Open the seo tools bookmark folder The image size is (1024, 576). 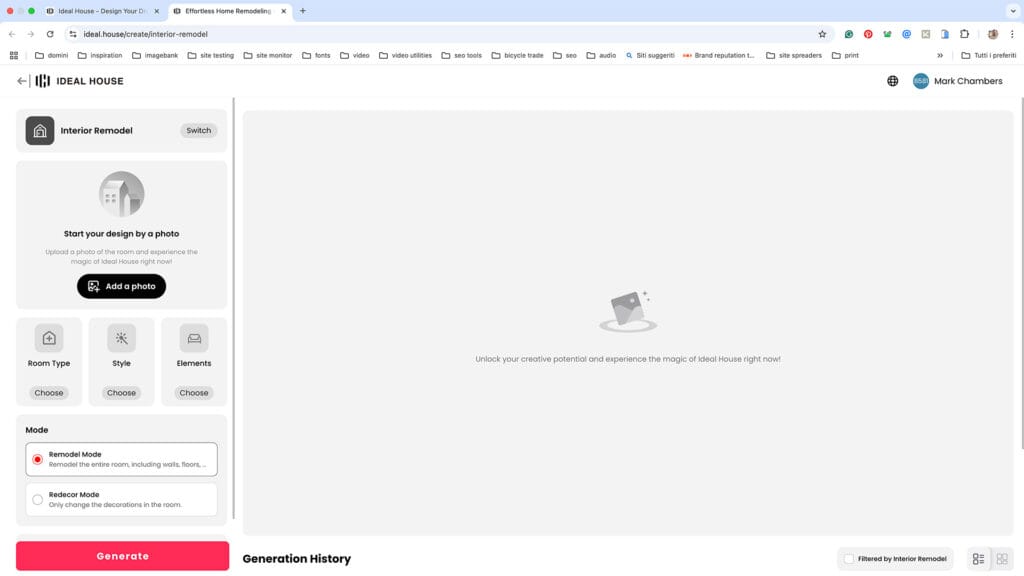tap(461, 55)
